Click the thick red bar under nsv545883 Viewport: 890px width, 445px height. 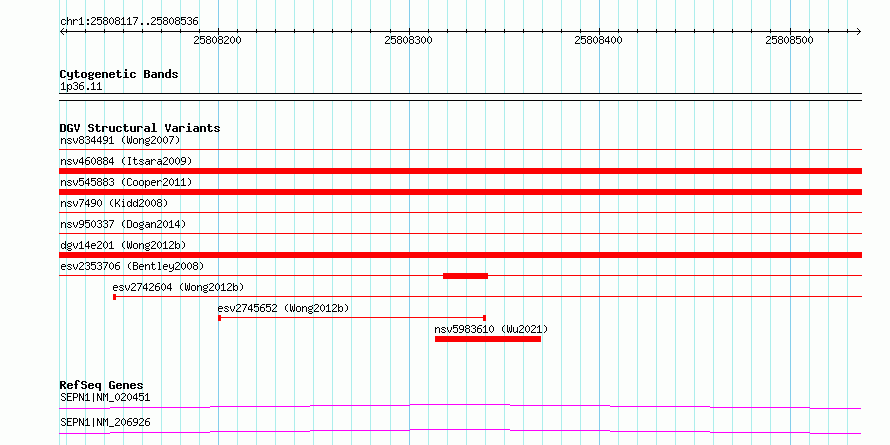click(460, 192)
